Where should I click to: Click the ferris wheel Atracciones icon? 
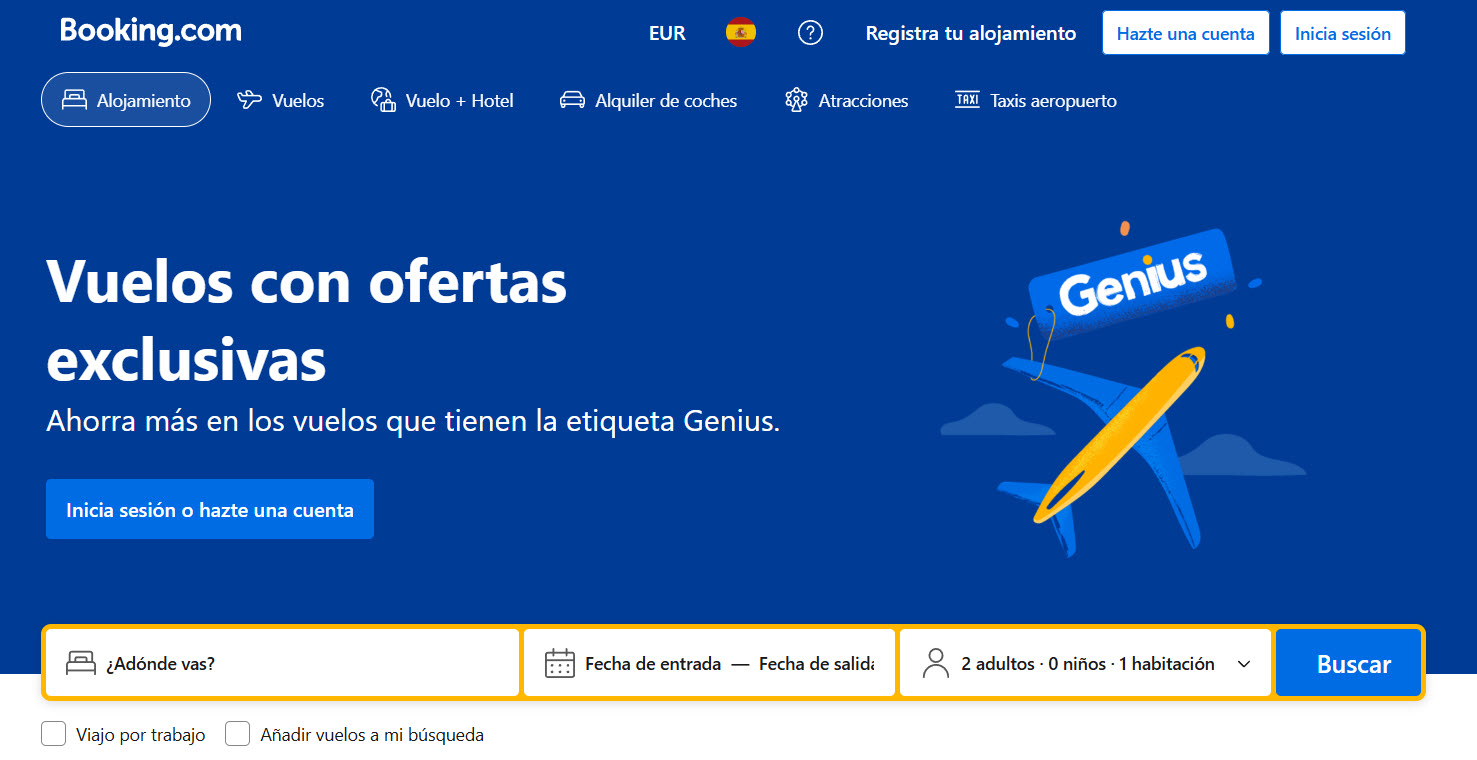click(796, 100)
